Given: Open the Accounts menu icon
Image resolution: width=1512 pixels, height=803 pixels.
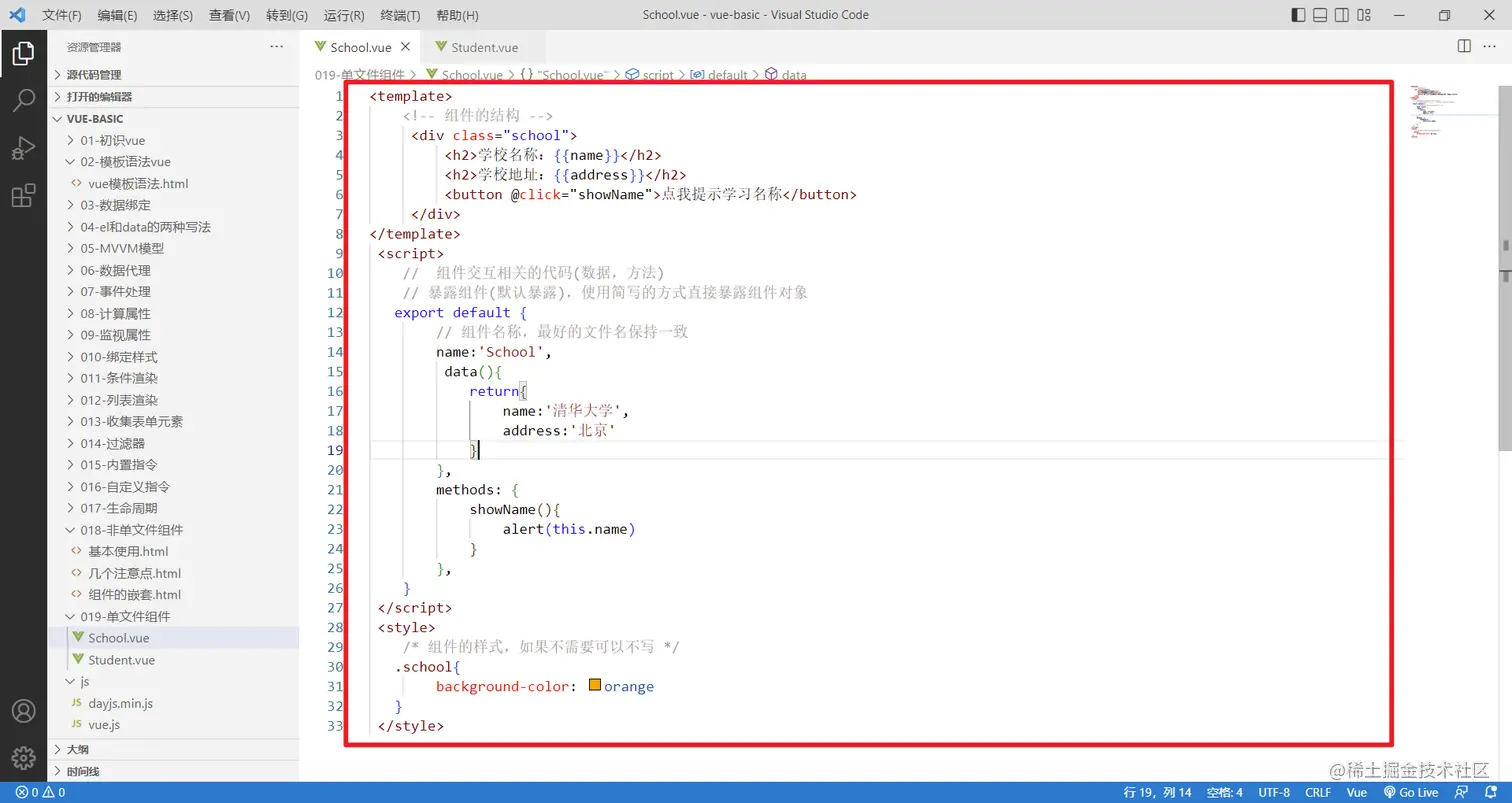Looking at the screenshot, I should (x=23, y=711).
